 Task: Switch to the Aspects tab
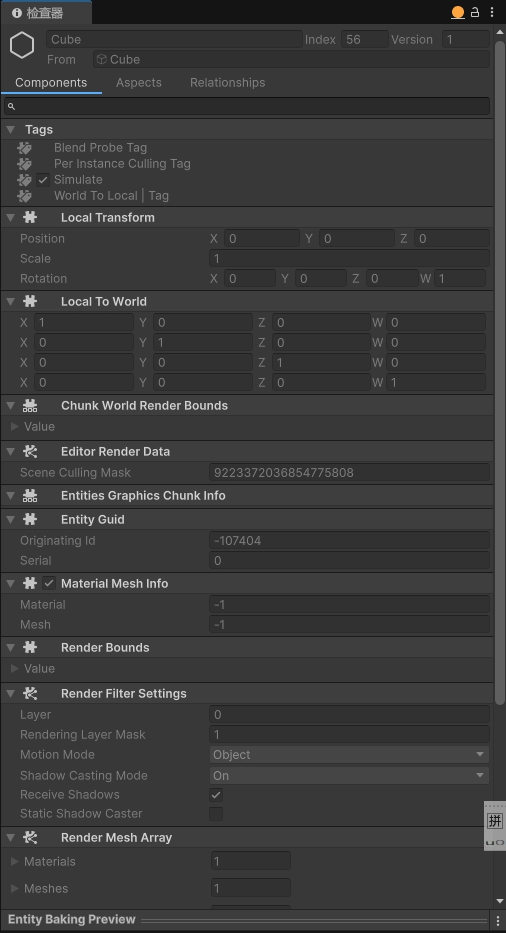point(139,83)
